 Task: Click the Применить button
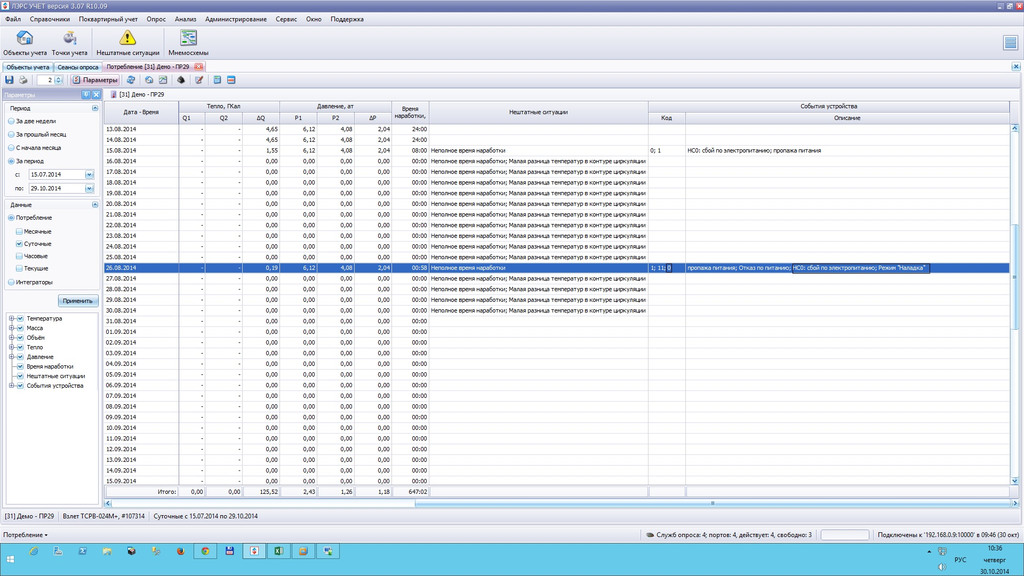point(78,301)
